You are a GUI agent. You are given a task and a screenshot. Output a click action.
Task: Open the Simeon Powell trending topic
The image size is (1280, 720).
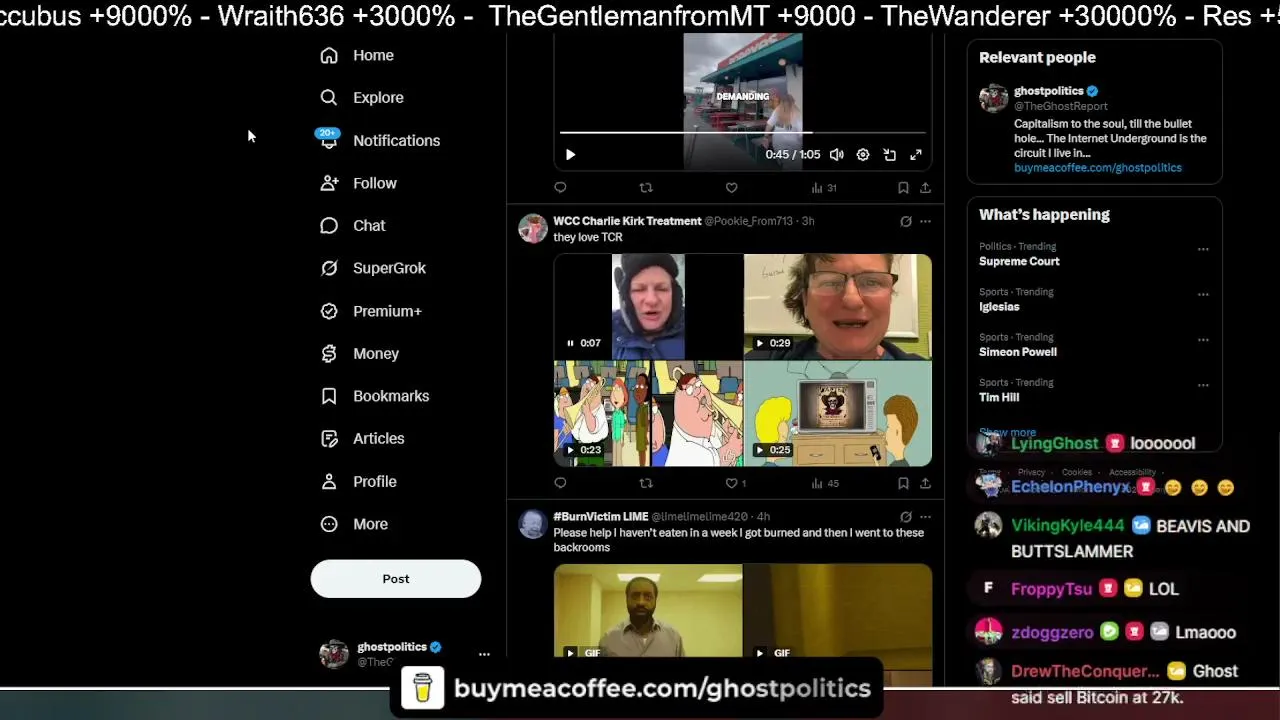pyautogui.click(x=1018, y=352)
